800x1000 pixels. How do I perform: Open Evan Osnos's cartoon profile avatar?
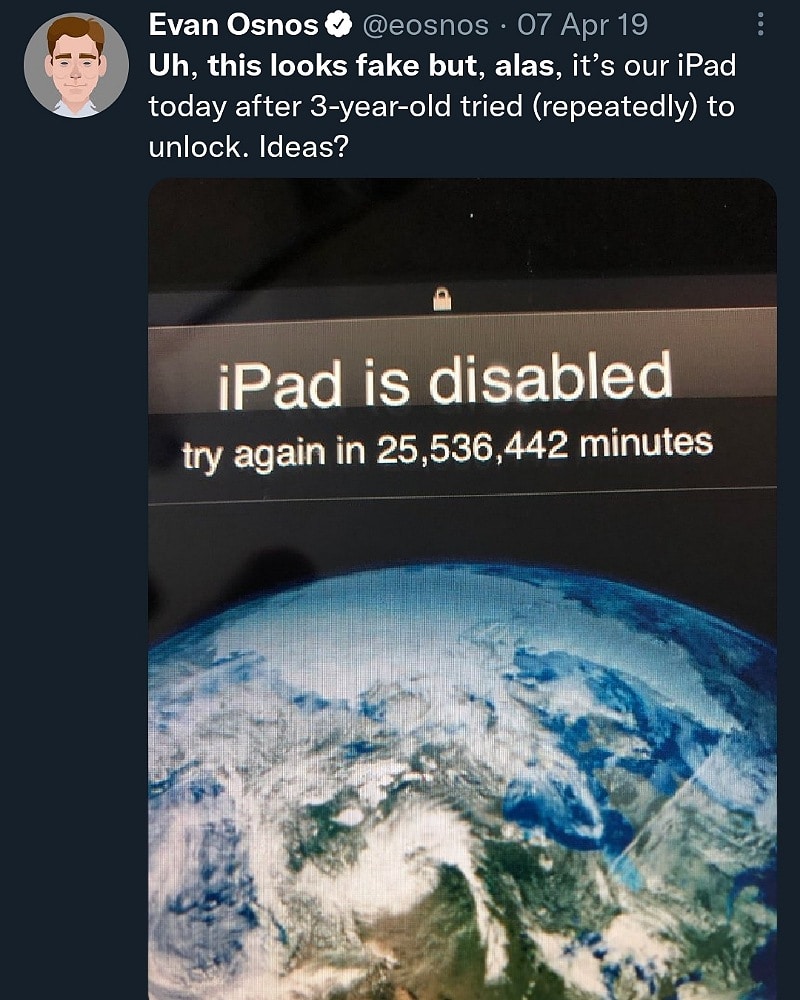click(x=76, y=66)
